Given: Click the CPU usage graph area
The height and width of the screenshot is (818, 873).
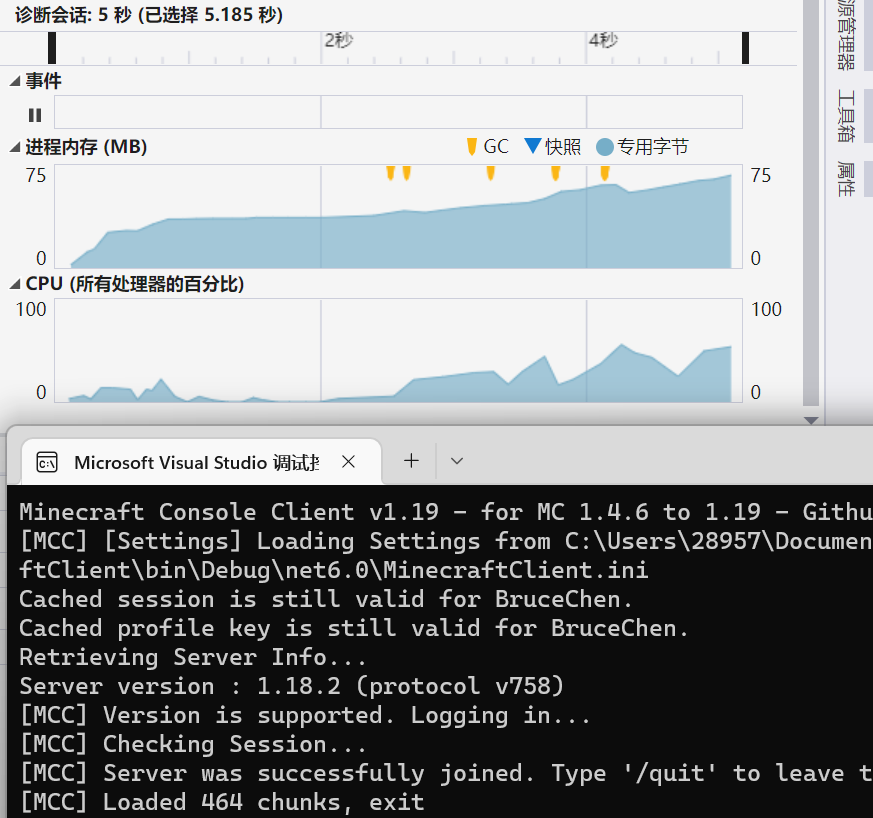Looking at the screenshot, I should pos(398,350).
